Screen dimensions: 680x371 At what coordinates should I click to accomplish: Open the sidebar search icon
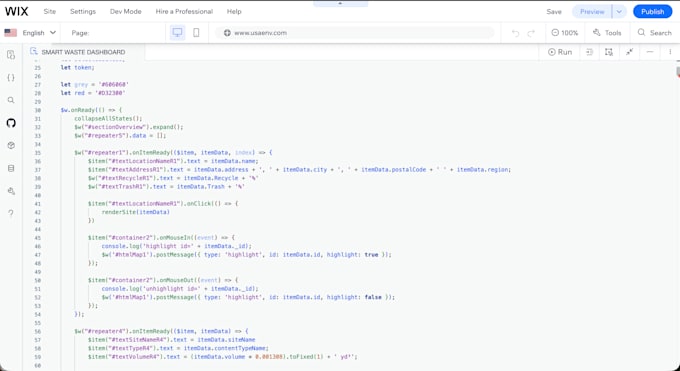coord(11,100)
